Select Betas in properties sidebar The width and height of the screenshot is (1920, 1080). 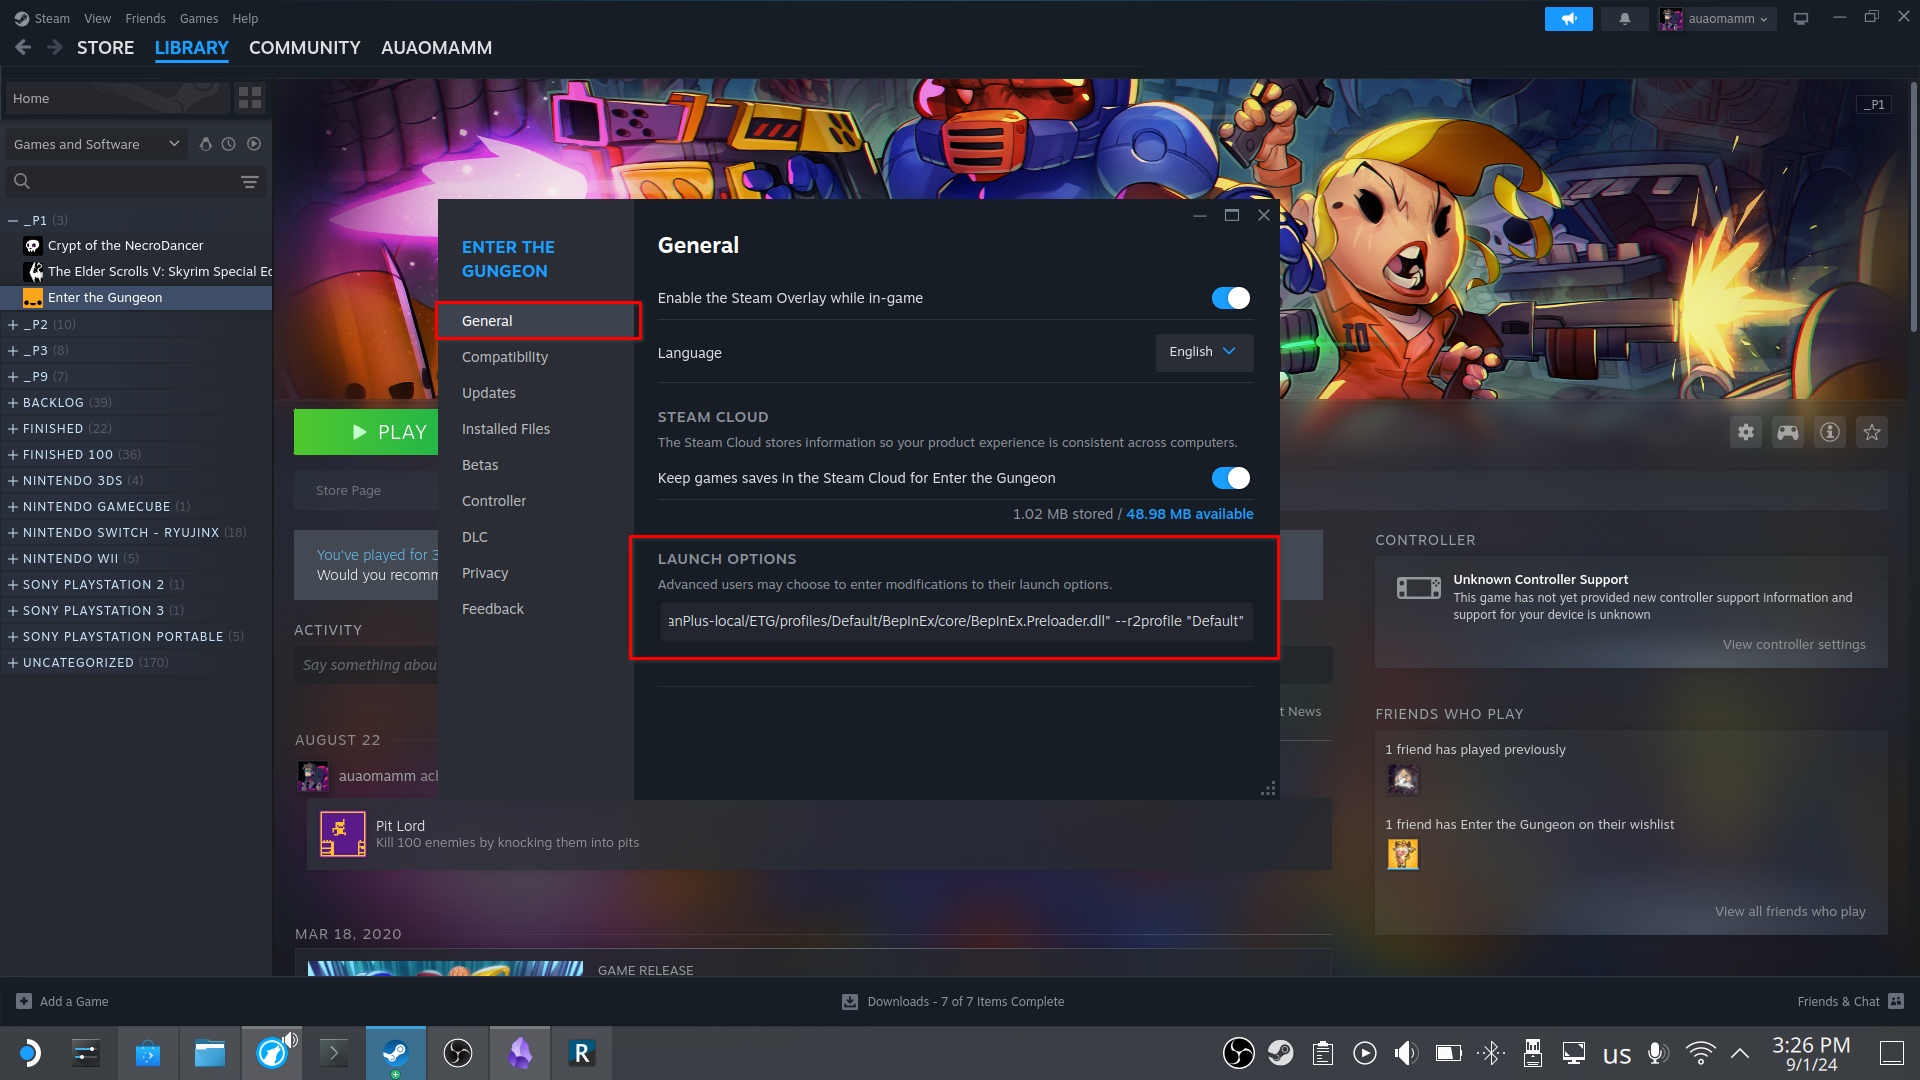tap(536, 465)
